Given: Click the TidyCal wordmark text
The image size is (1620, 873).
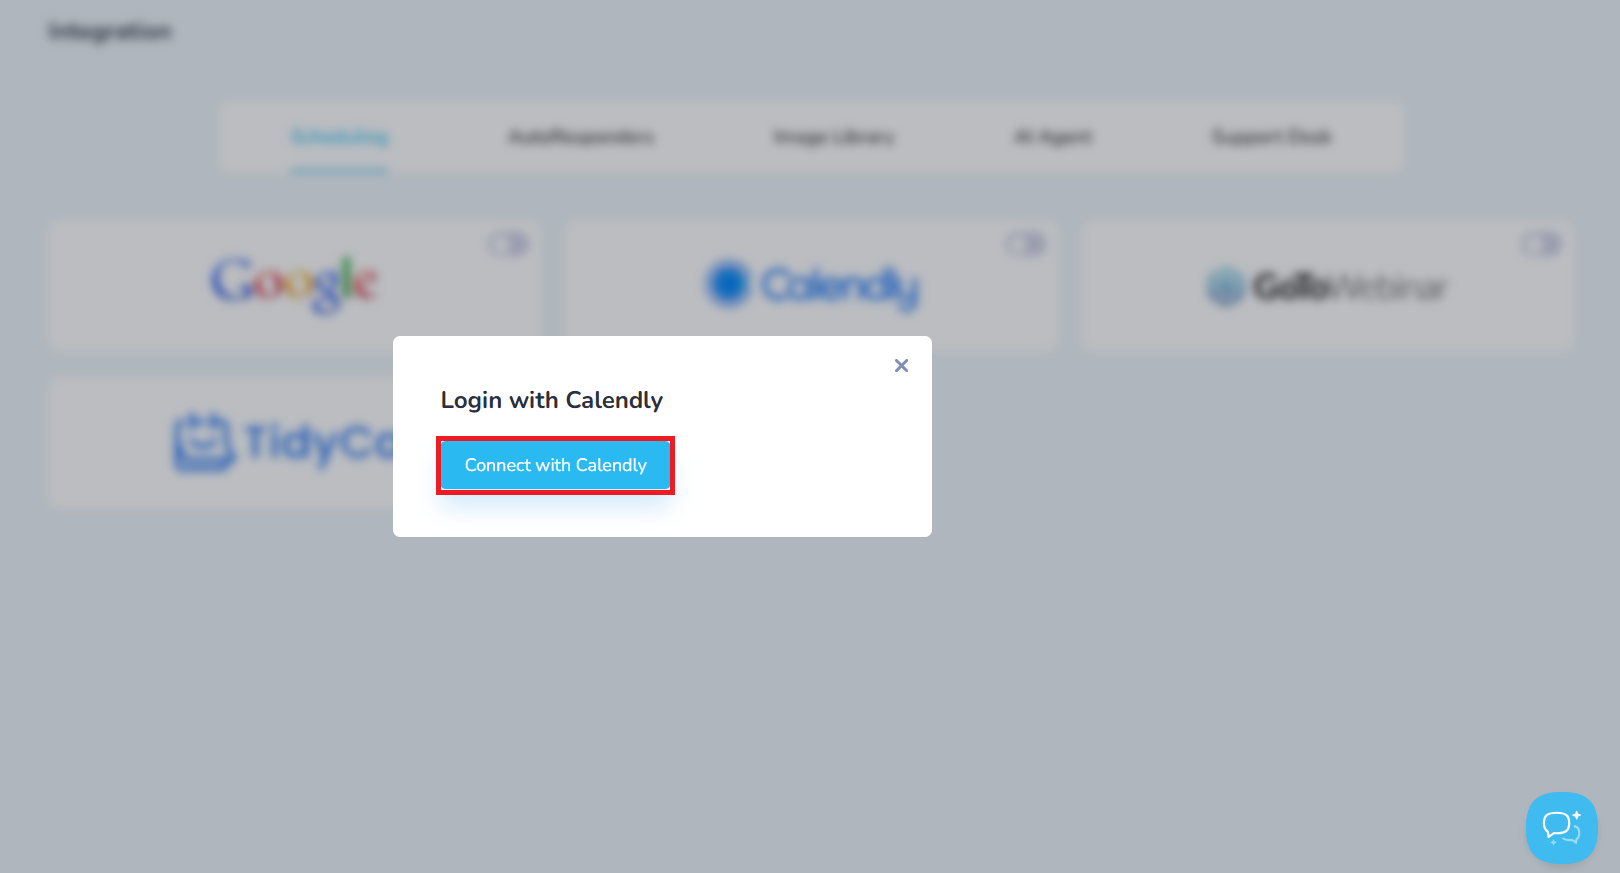Looking at the screenshot, I should 319,443.
